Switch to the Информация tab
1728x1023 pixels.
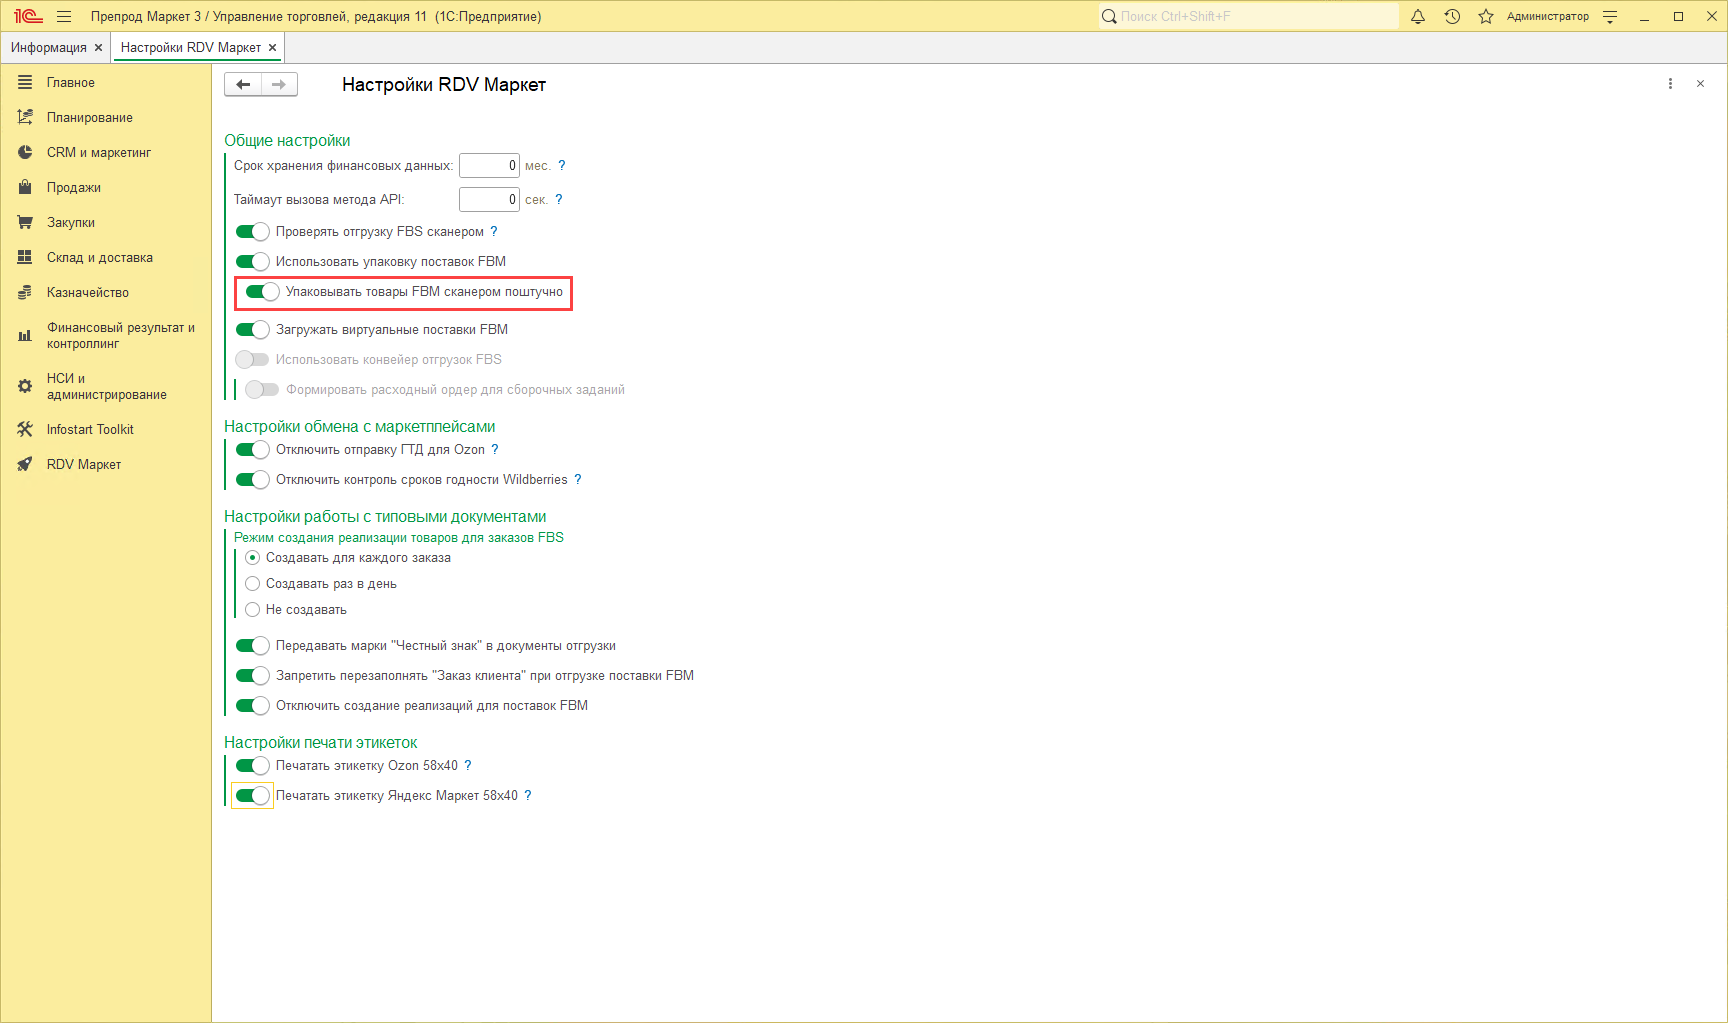point(49,47)
